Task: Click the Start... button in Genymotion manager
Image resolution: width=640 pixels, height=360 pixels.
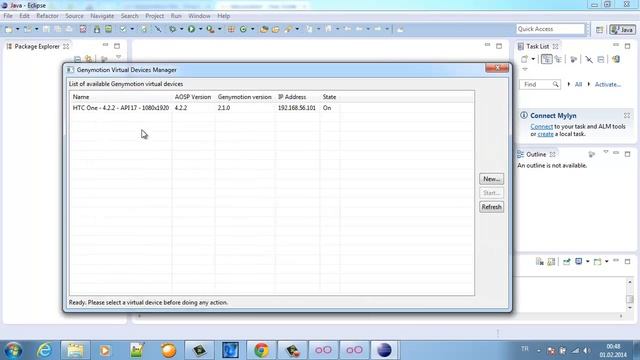Action: (x=491, y=193)
